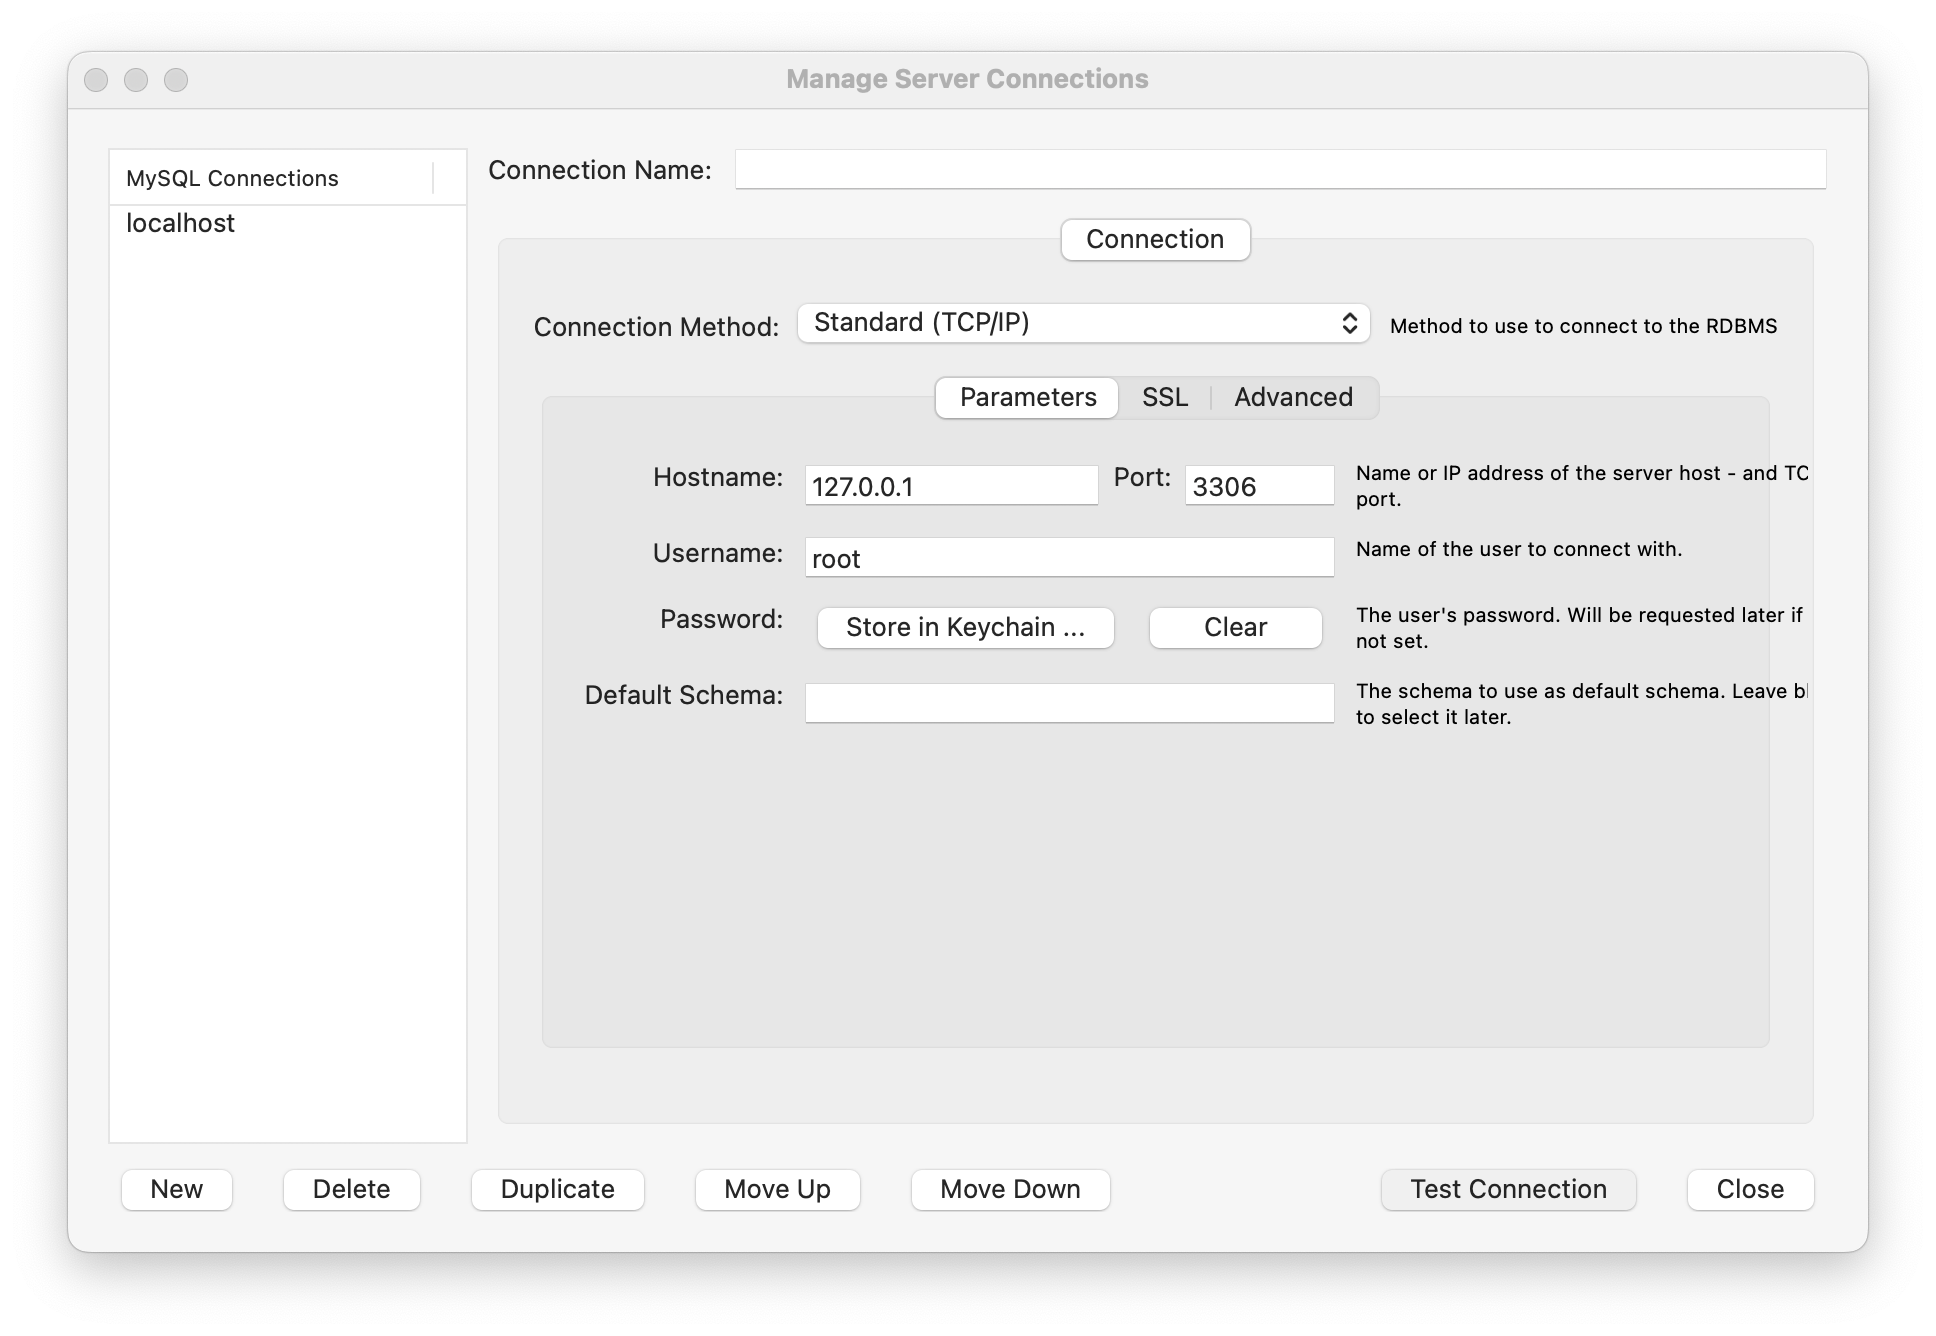Delete the selected connection
The width and height of the screenshot is (1936, 1336).
coord(351,1189)
